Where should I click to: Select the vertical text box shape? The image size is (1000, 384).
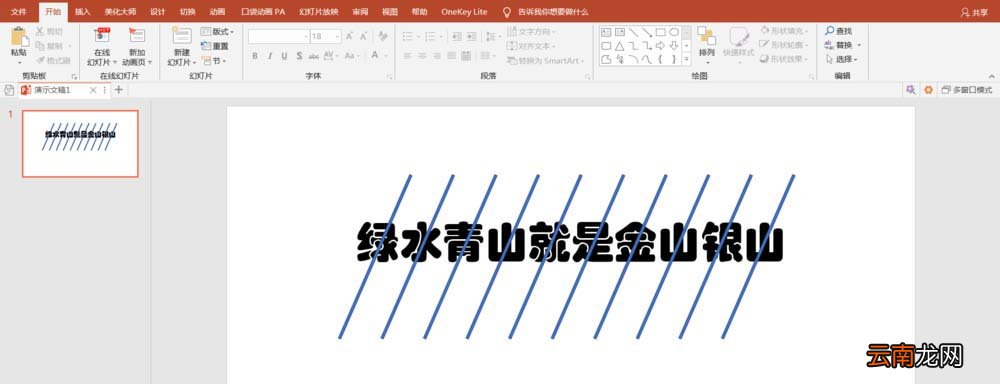tap(619, 32)
